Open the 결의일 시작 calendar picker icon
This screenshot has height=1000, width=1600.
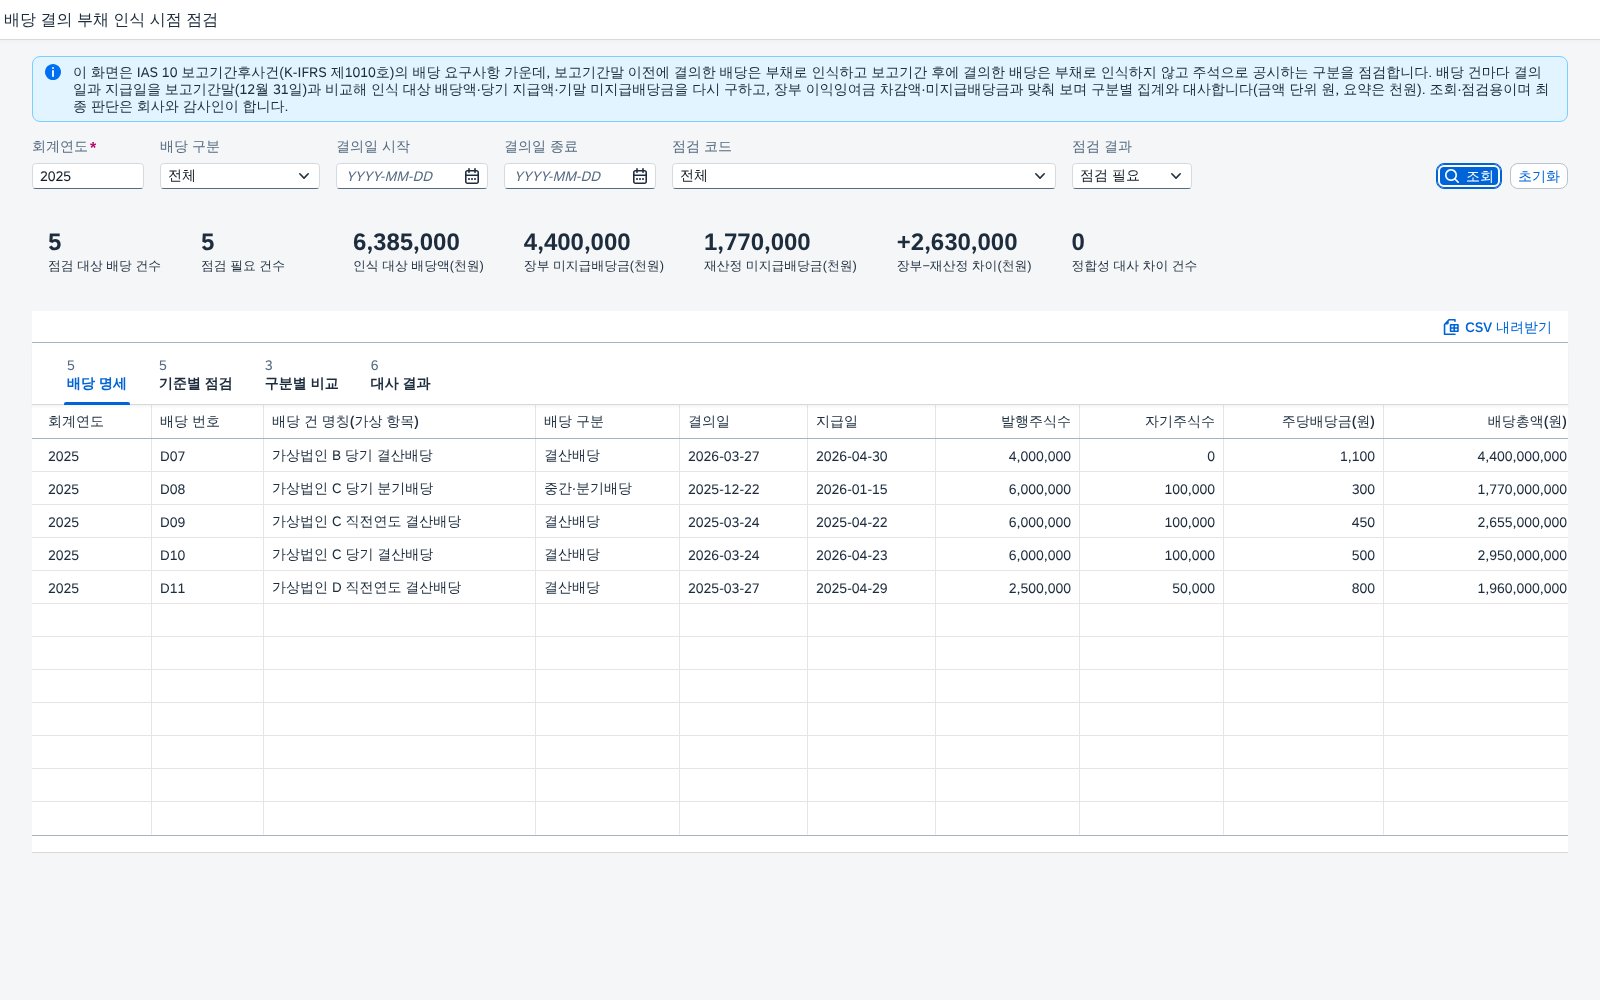pyautogui.click(x=472, y=176)
